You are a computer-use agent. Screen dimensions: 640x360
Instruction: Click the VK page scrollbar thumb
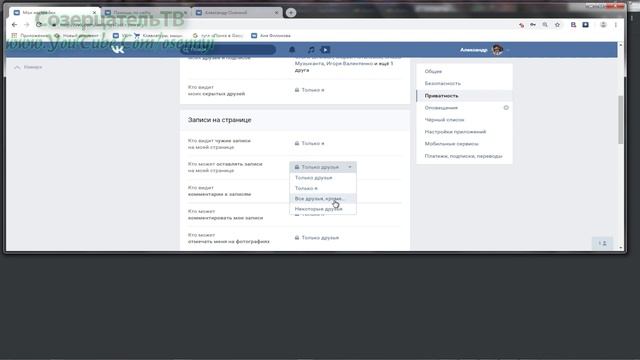620,120
